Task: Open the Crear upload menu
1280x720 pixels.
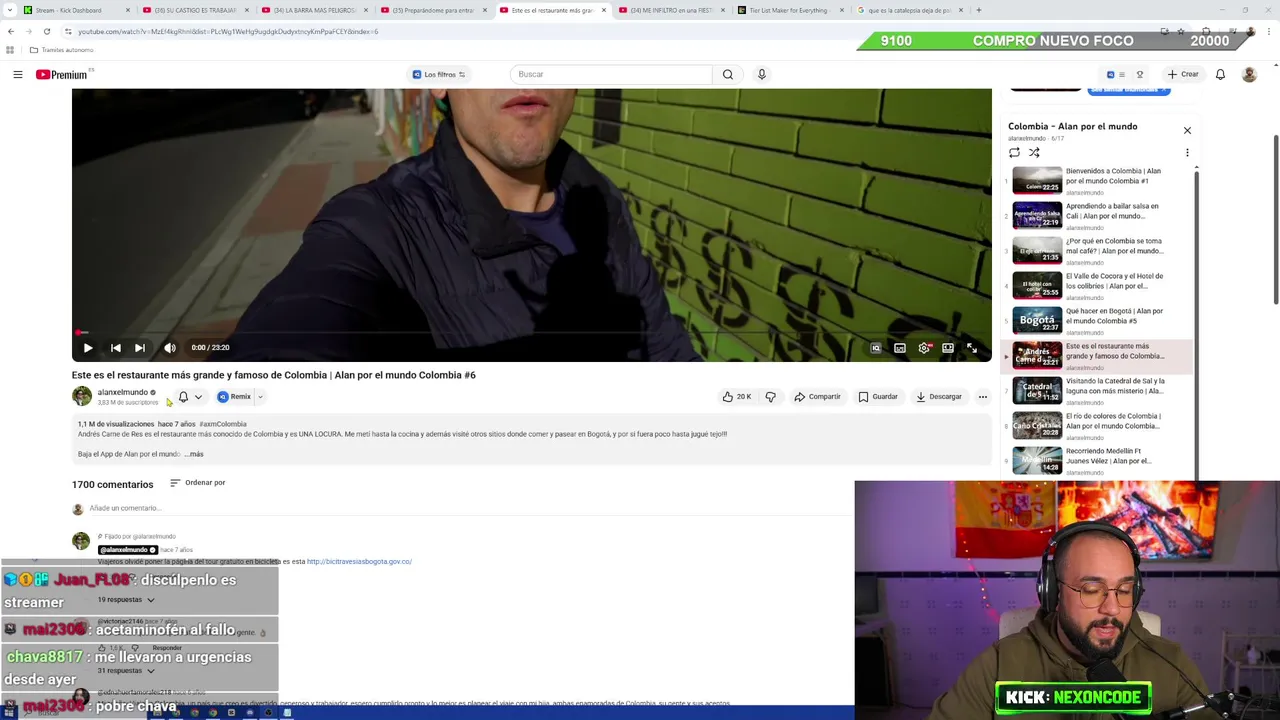Action: click(x=1182, y=74)
